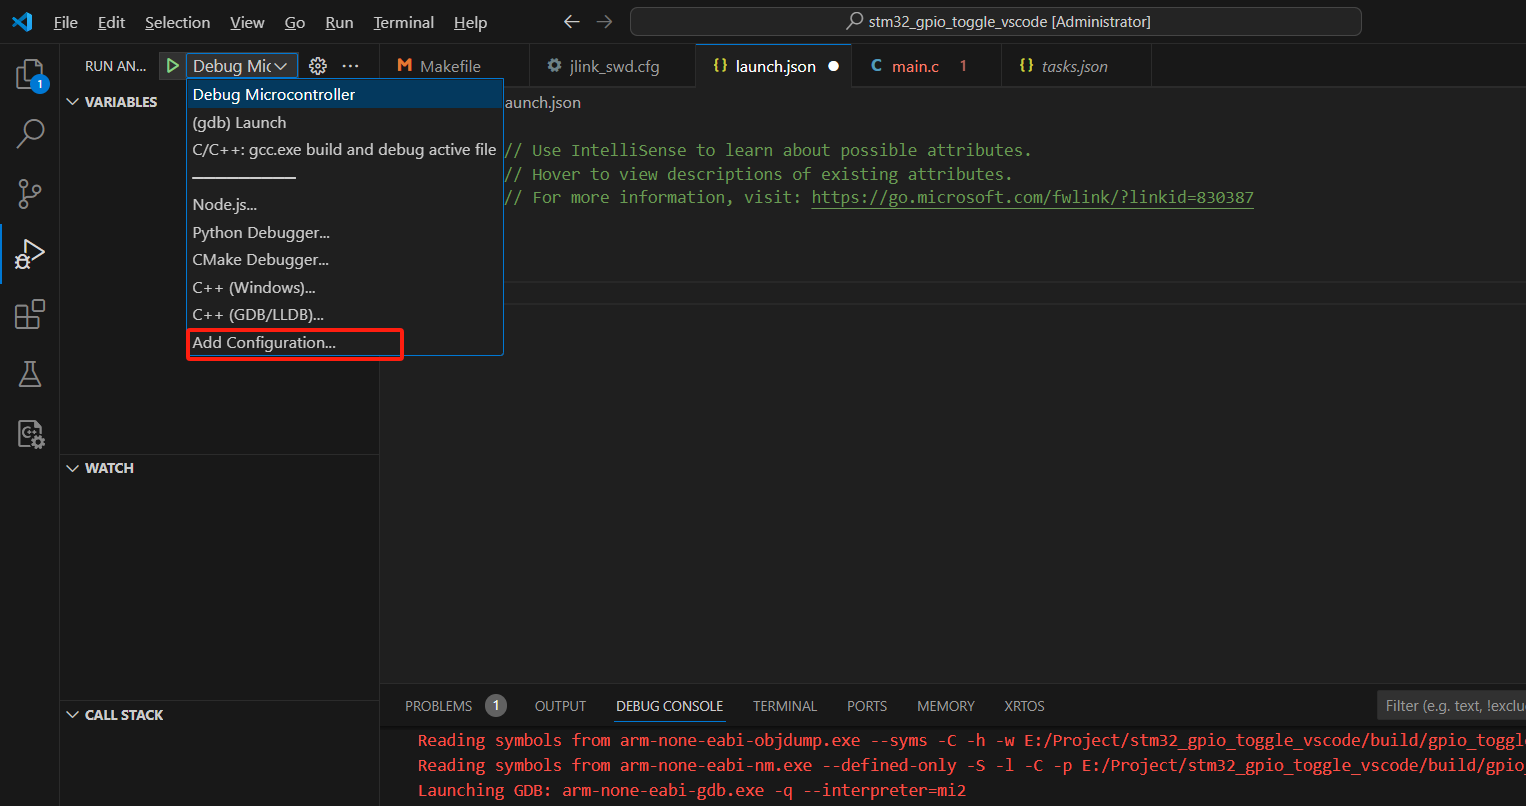Collapse the VARIABLES section
1526x806 pixels.
pyautogui.click(x=72, y=101)
